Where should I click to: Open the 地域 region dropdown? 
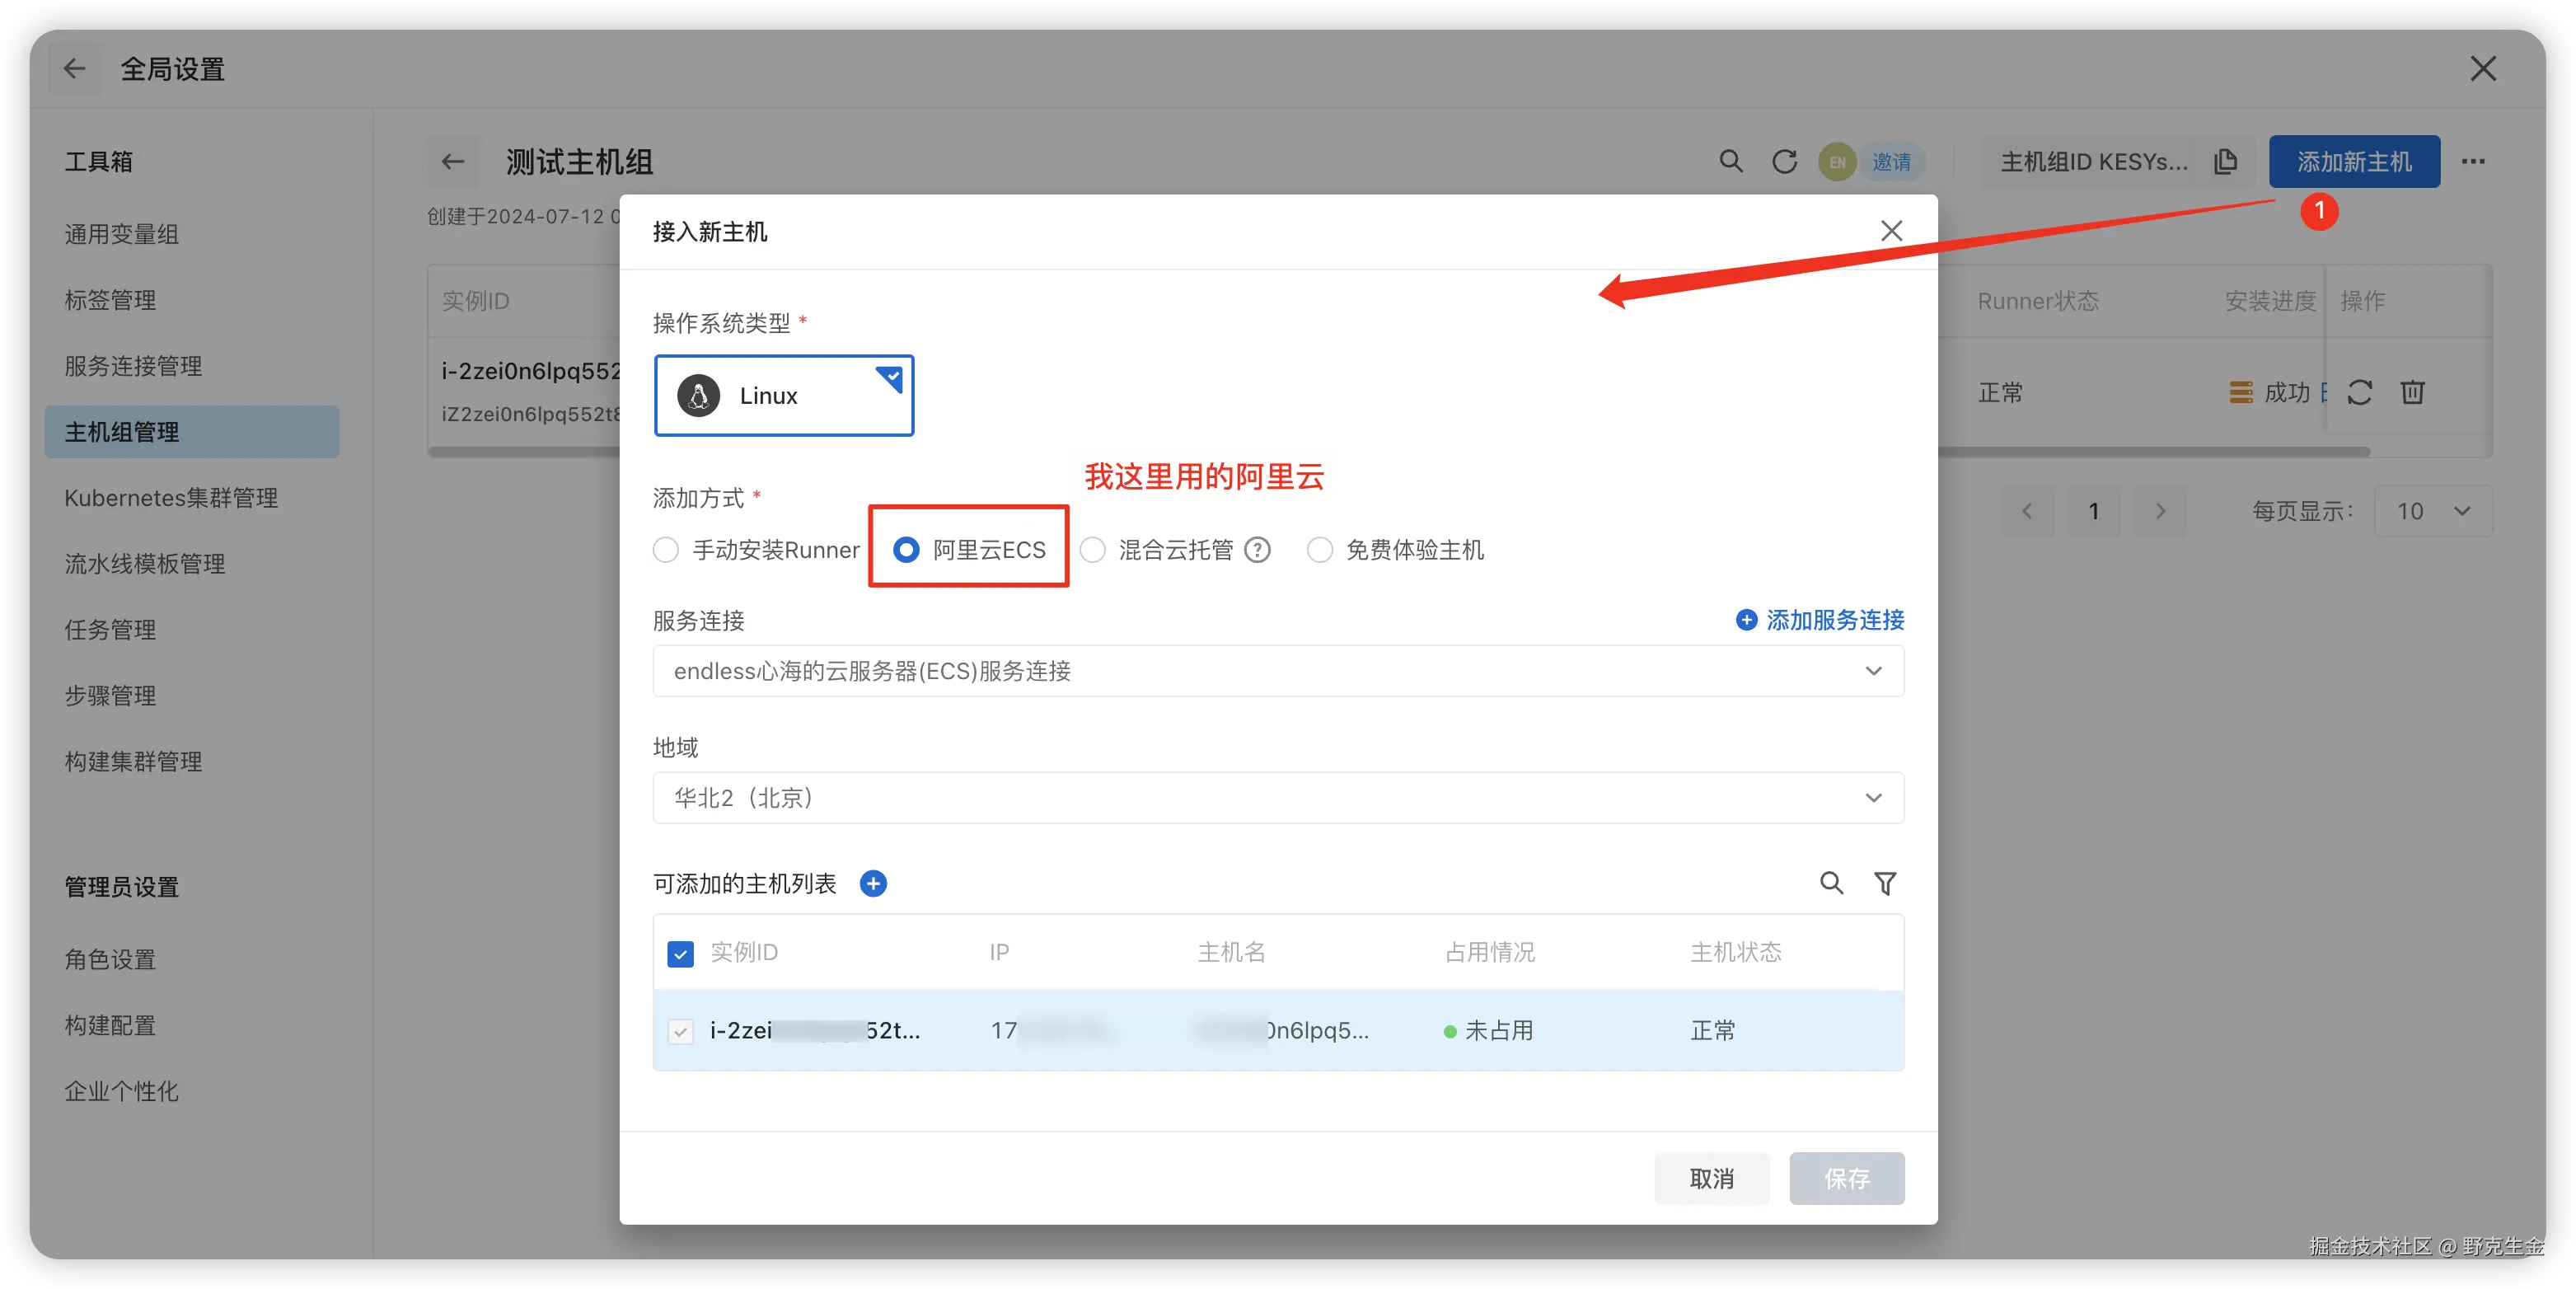[1277, 798]
